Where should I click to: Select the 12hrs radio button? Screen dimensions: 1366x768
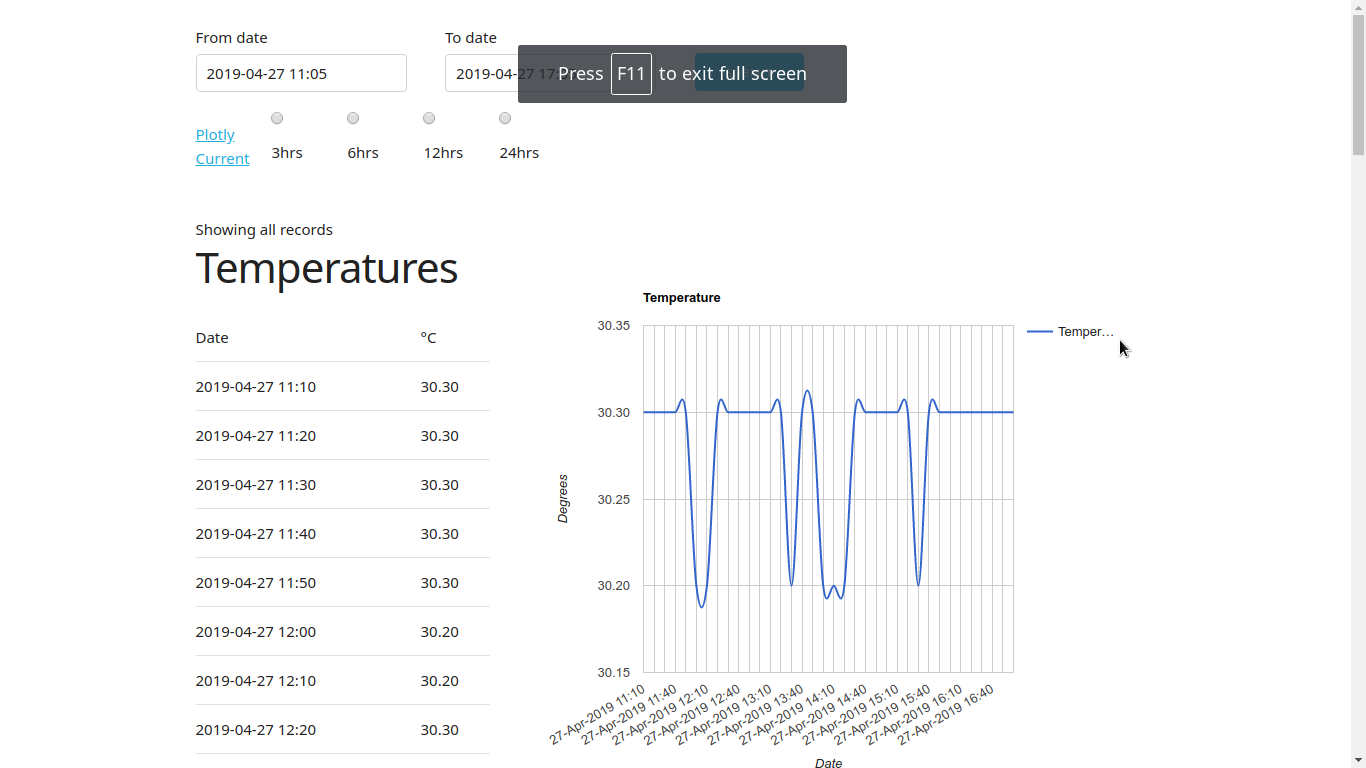click(x=429, y=118)
